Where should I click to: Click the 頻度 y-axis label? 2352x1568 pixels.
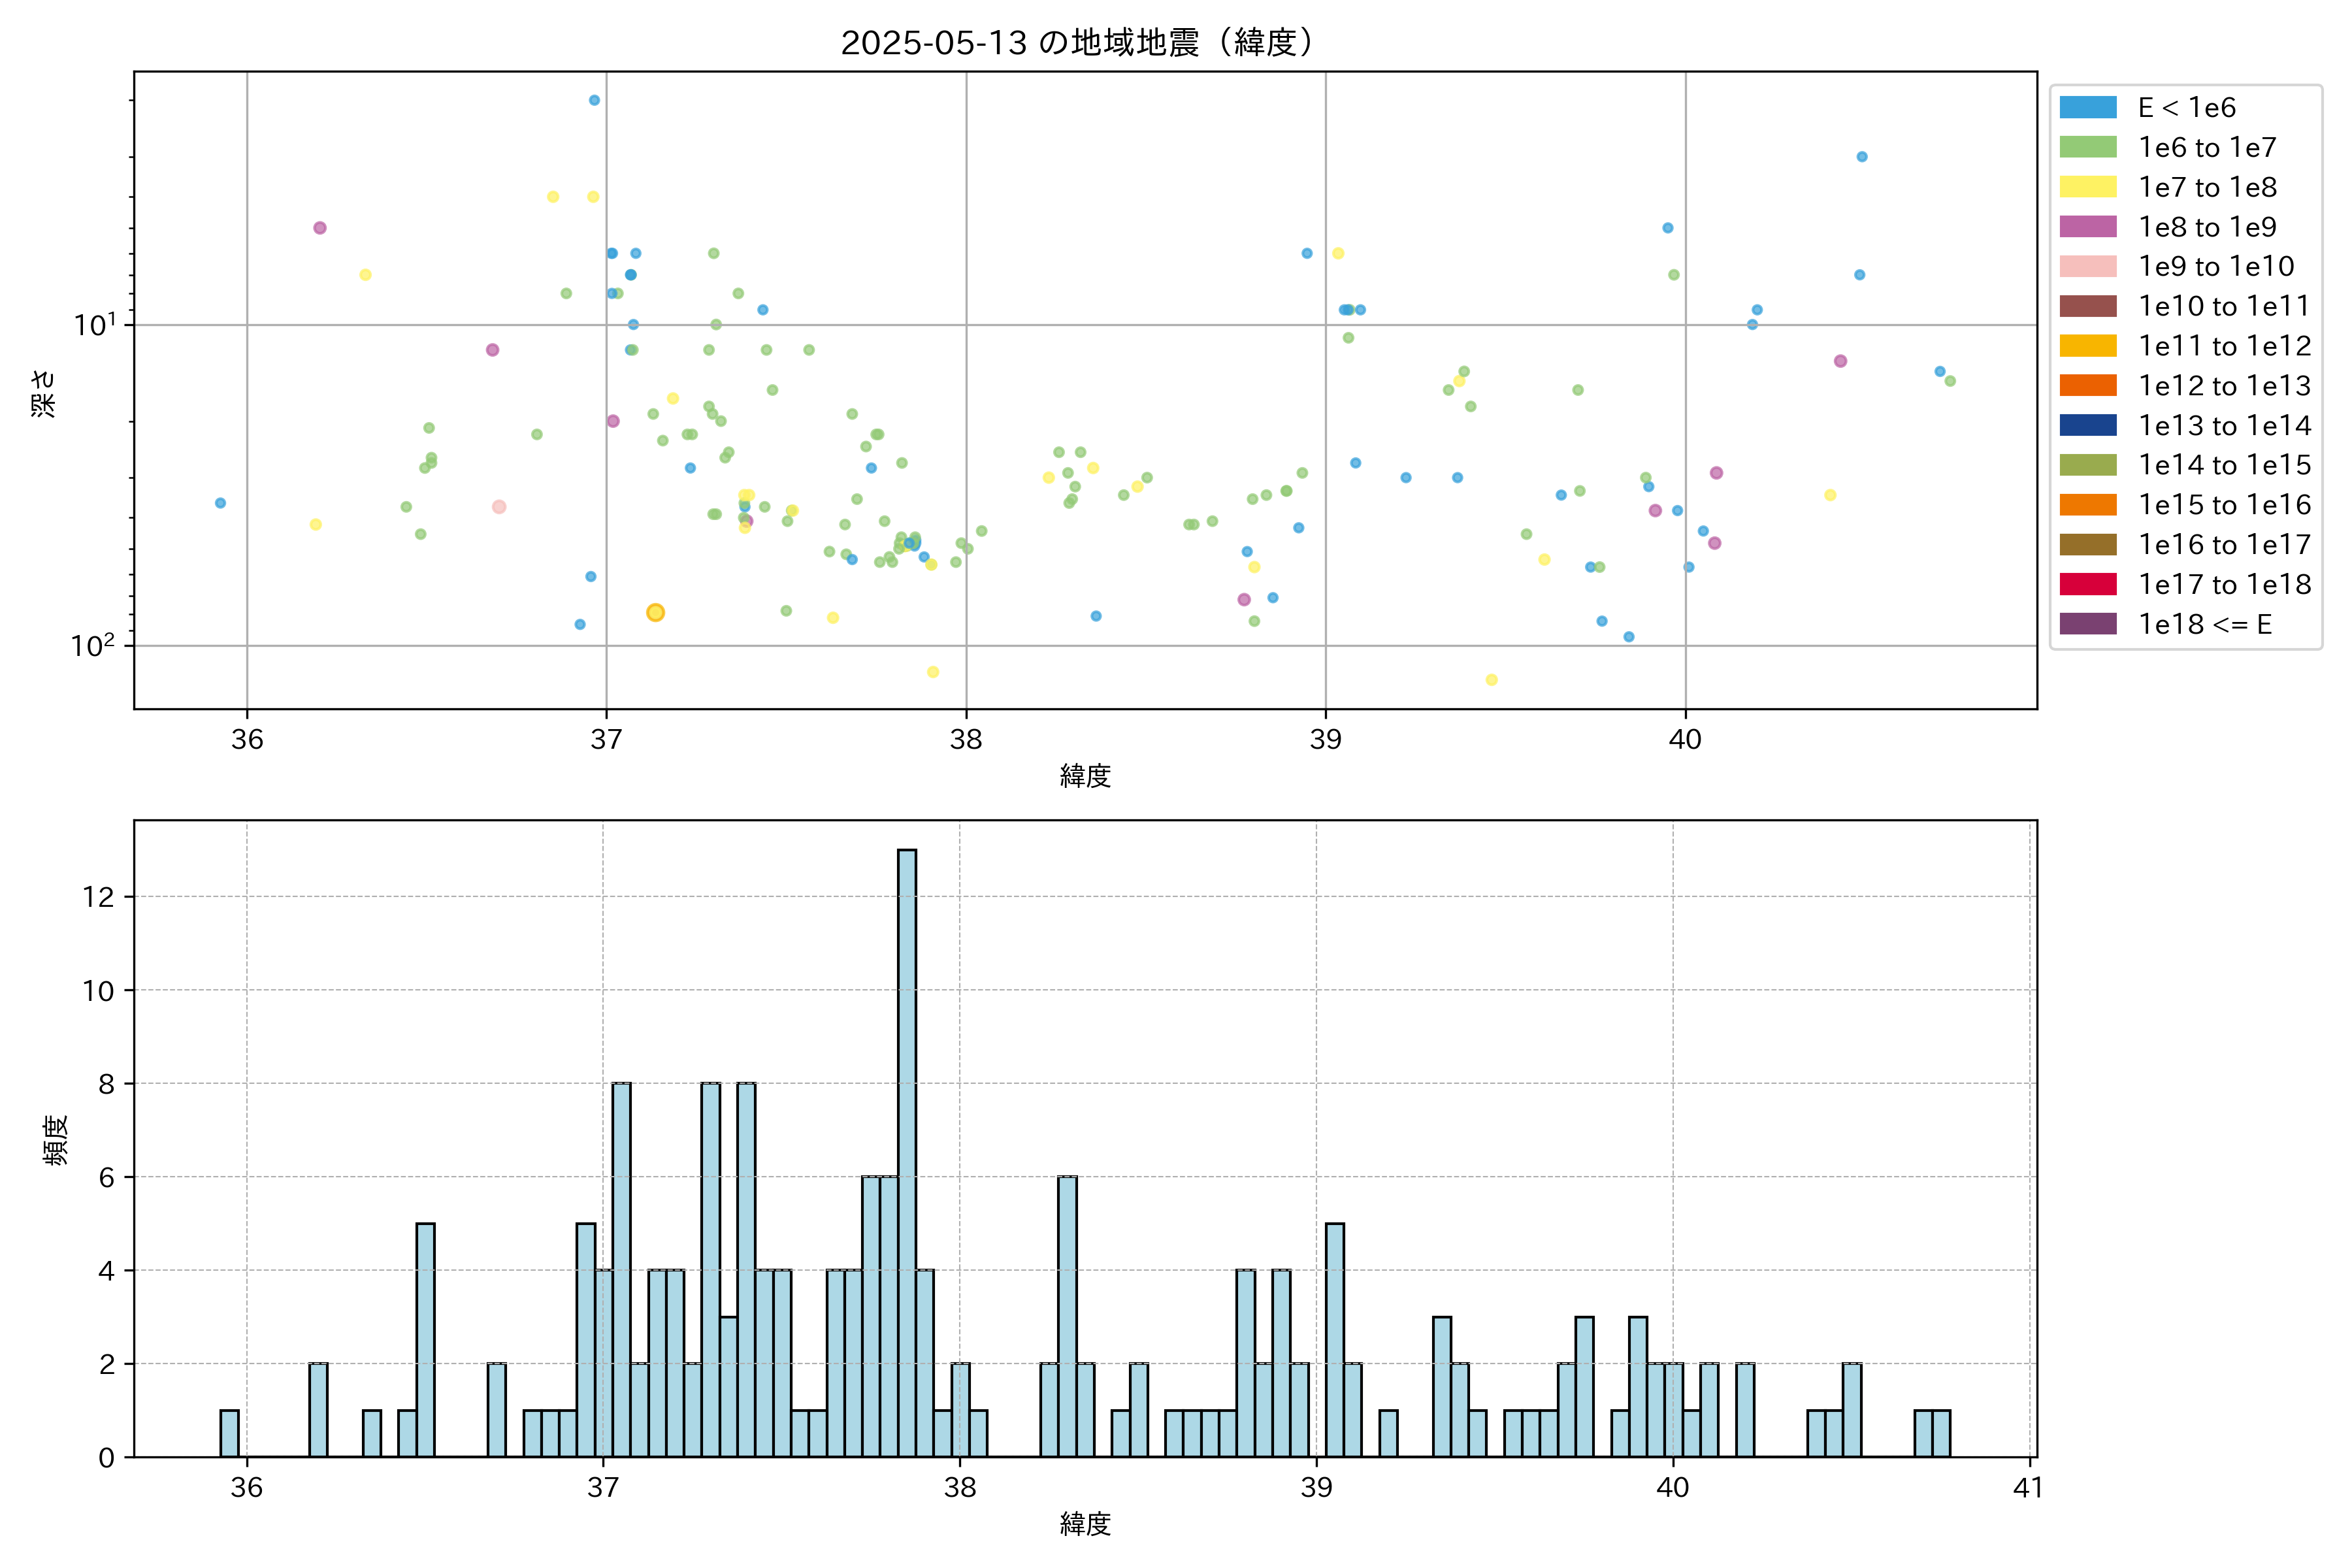click(x=56, y=1139)
